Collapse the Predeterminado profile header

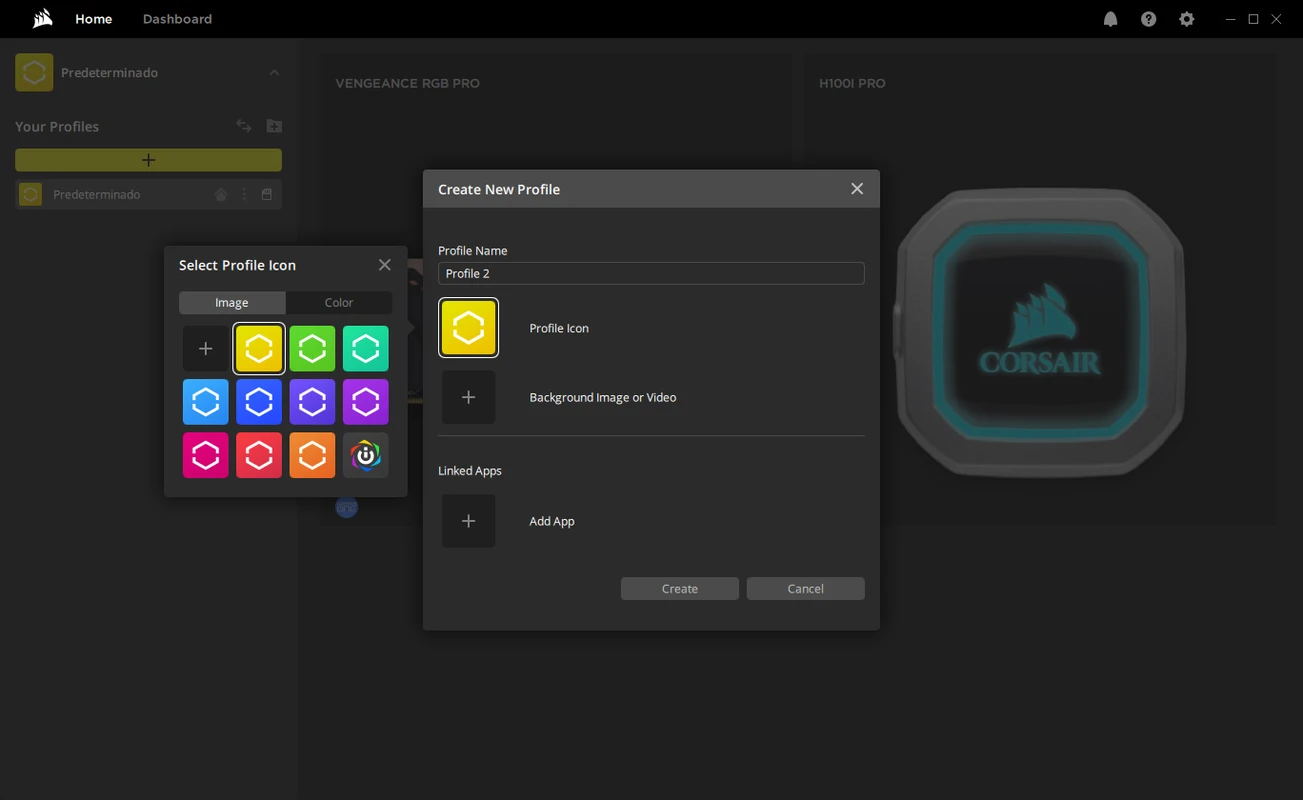click(x=273, y=72)
